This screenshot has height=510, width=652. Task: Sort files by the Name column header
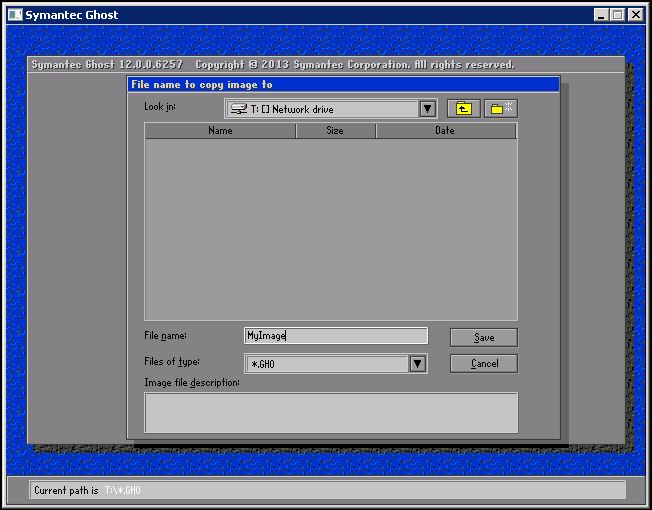click(x=220, y=131)
